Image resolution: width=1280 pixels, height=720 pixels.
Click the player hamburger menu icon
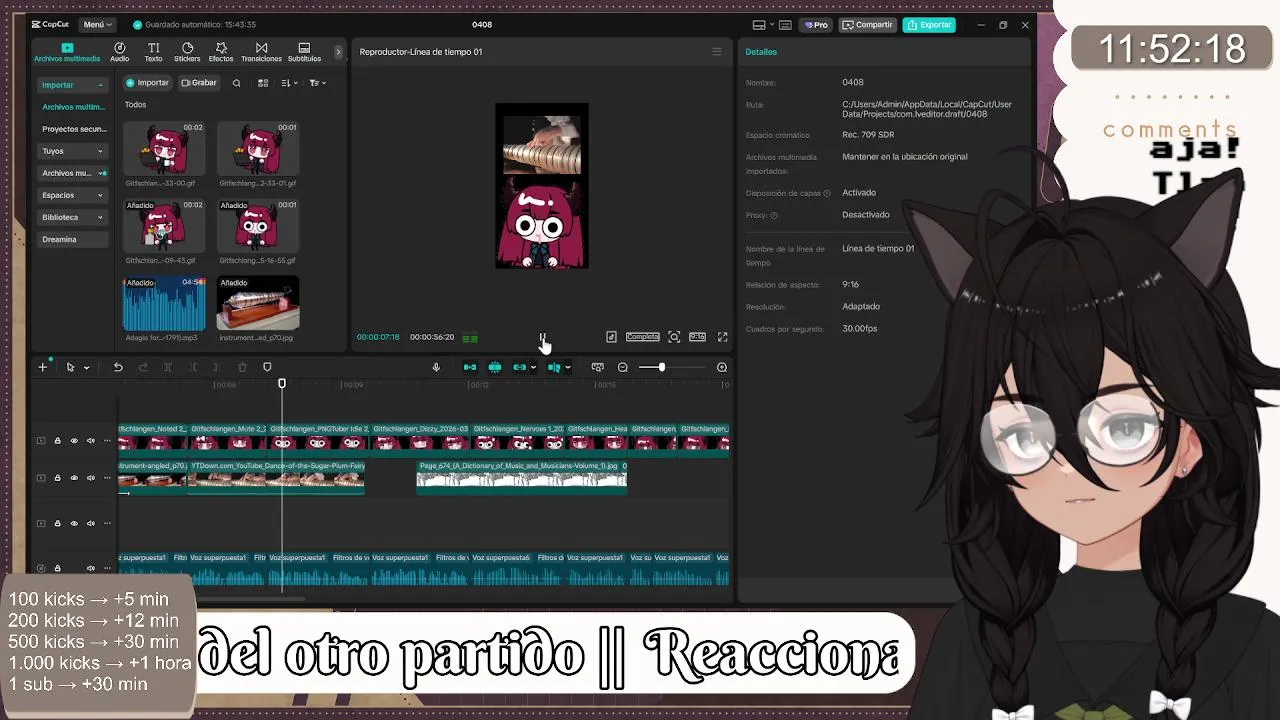click(717, 52)
